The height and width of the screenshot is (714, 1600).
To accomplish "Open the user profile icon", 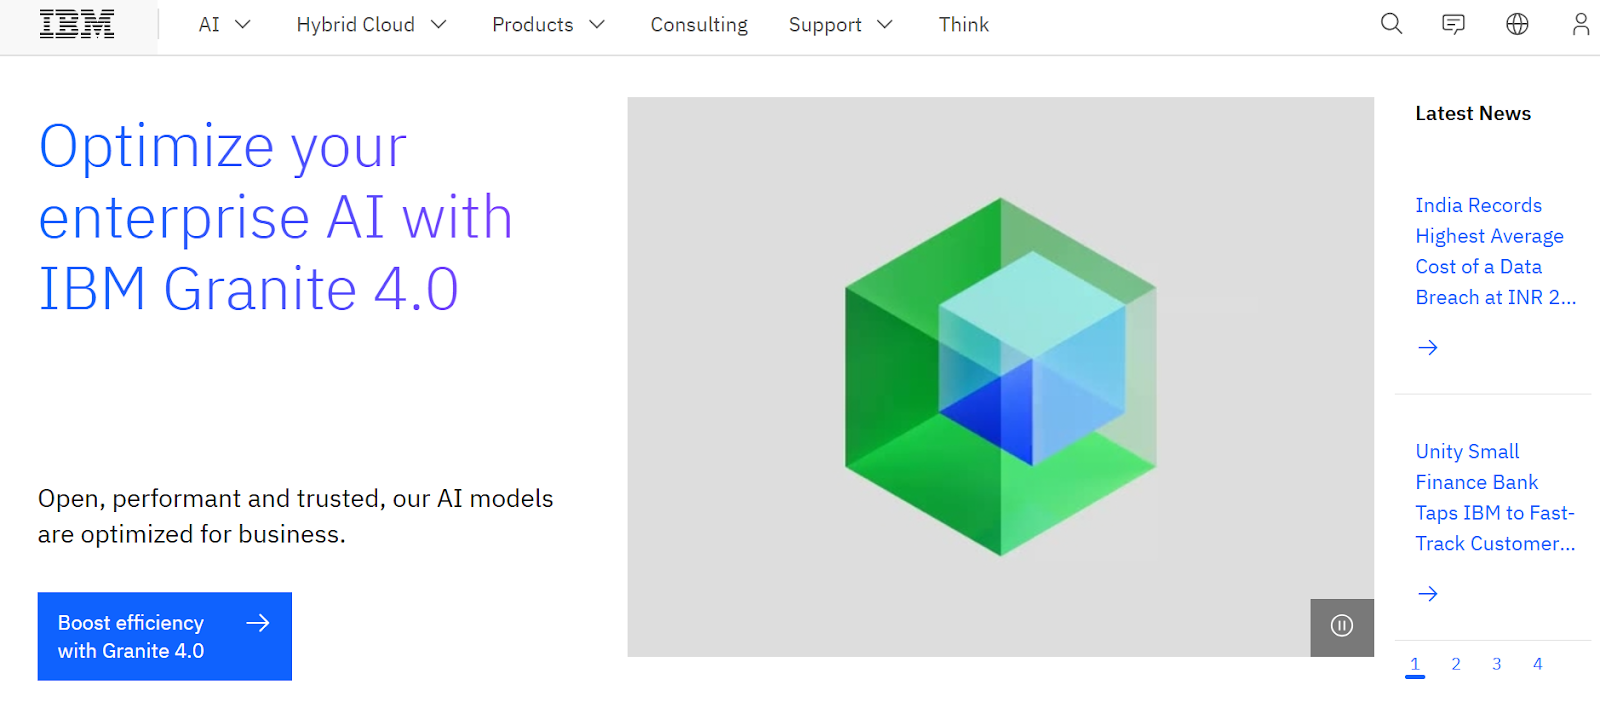I will click(x=1580, y=24).
